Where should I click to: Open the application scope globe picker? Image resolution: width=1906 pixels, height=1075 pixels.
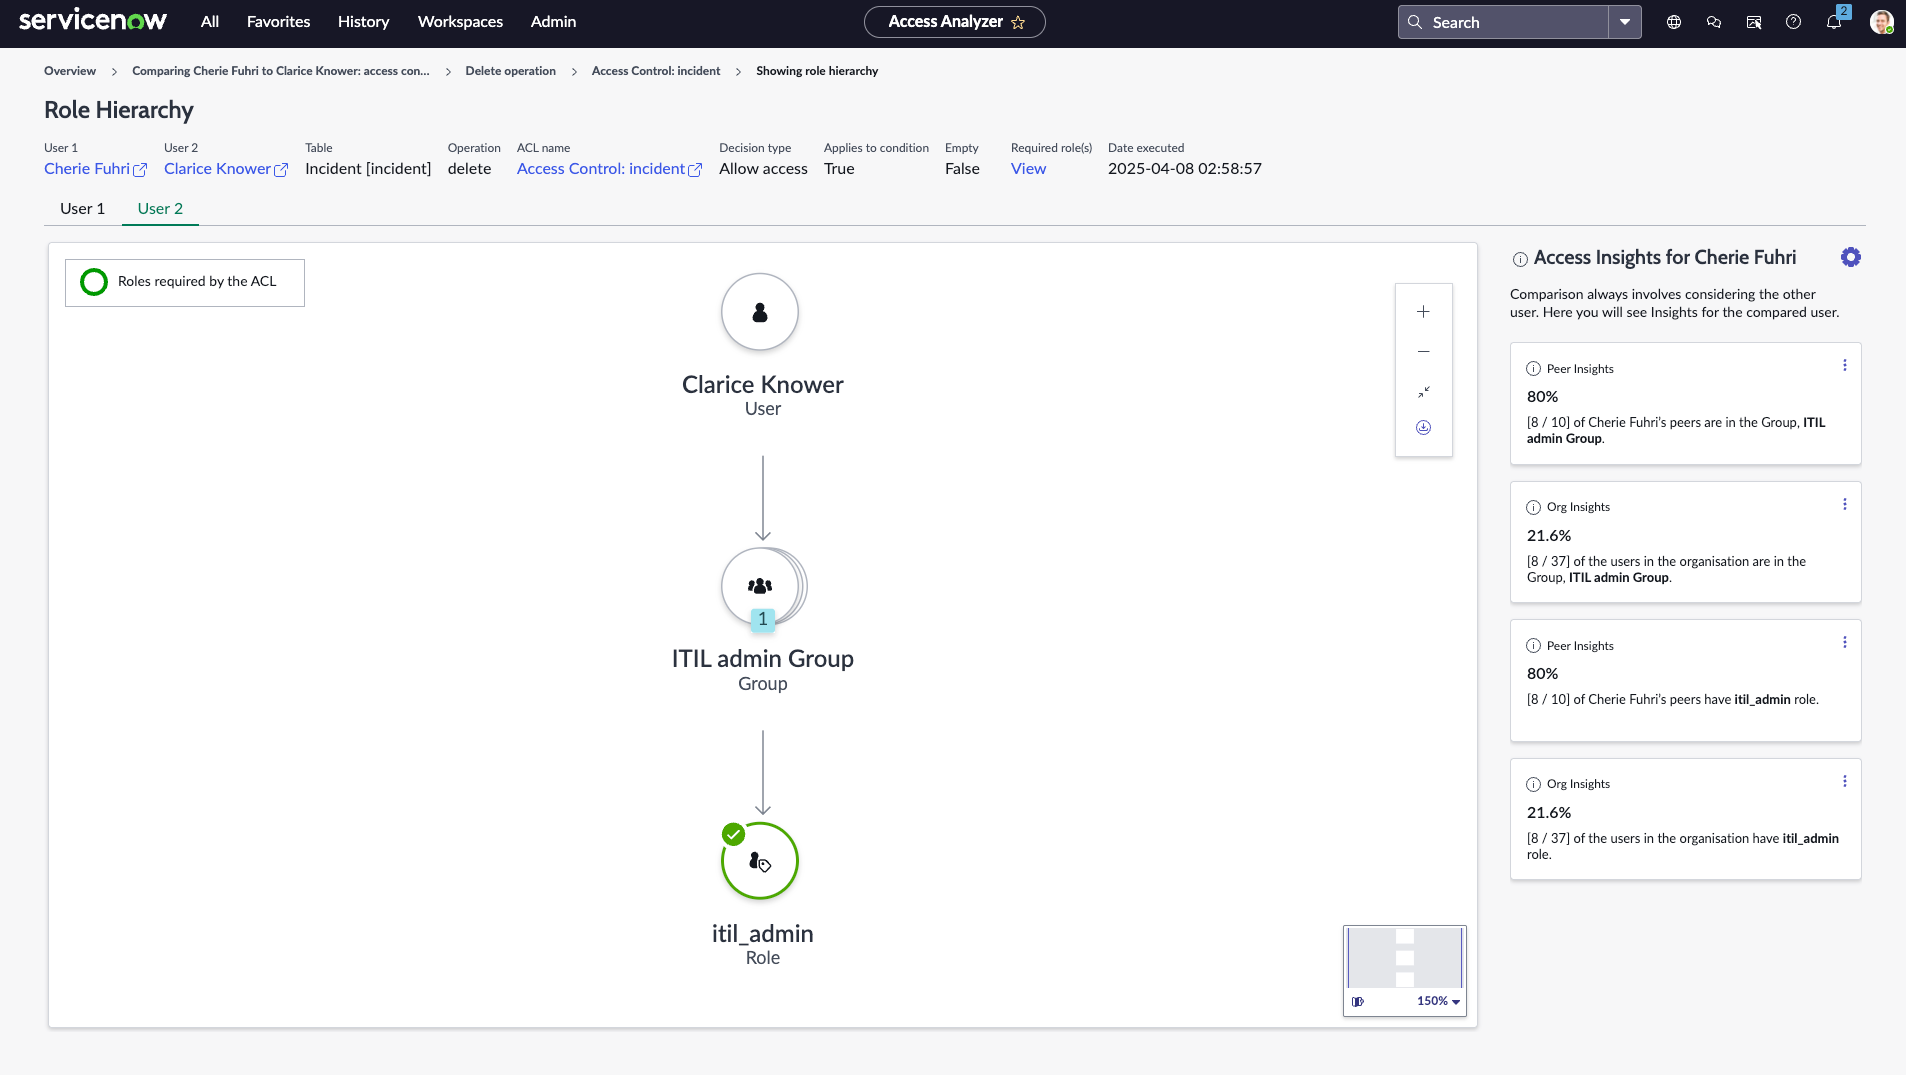coord(1674,22)
